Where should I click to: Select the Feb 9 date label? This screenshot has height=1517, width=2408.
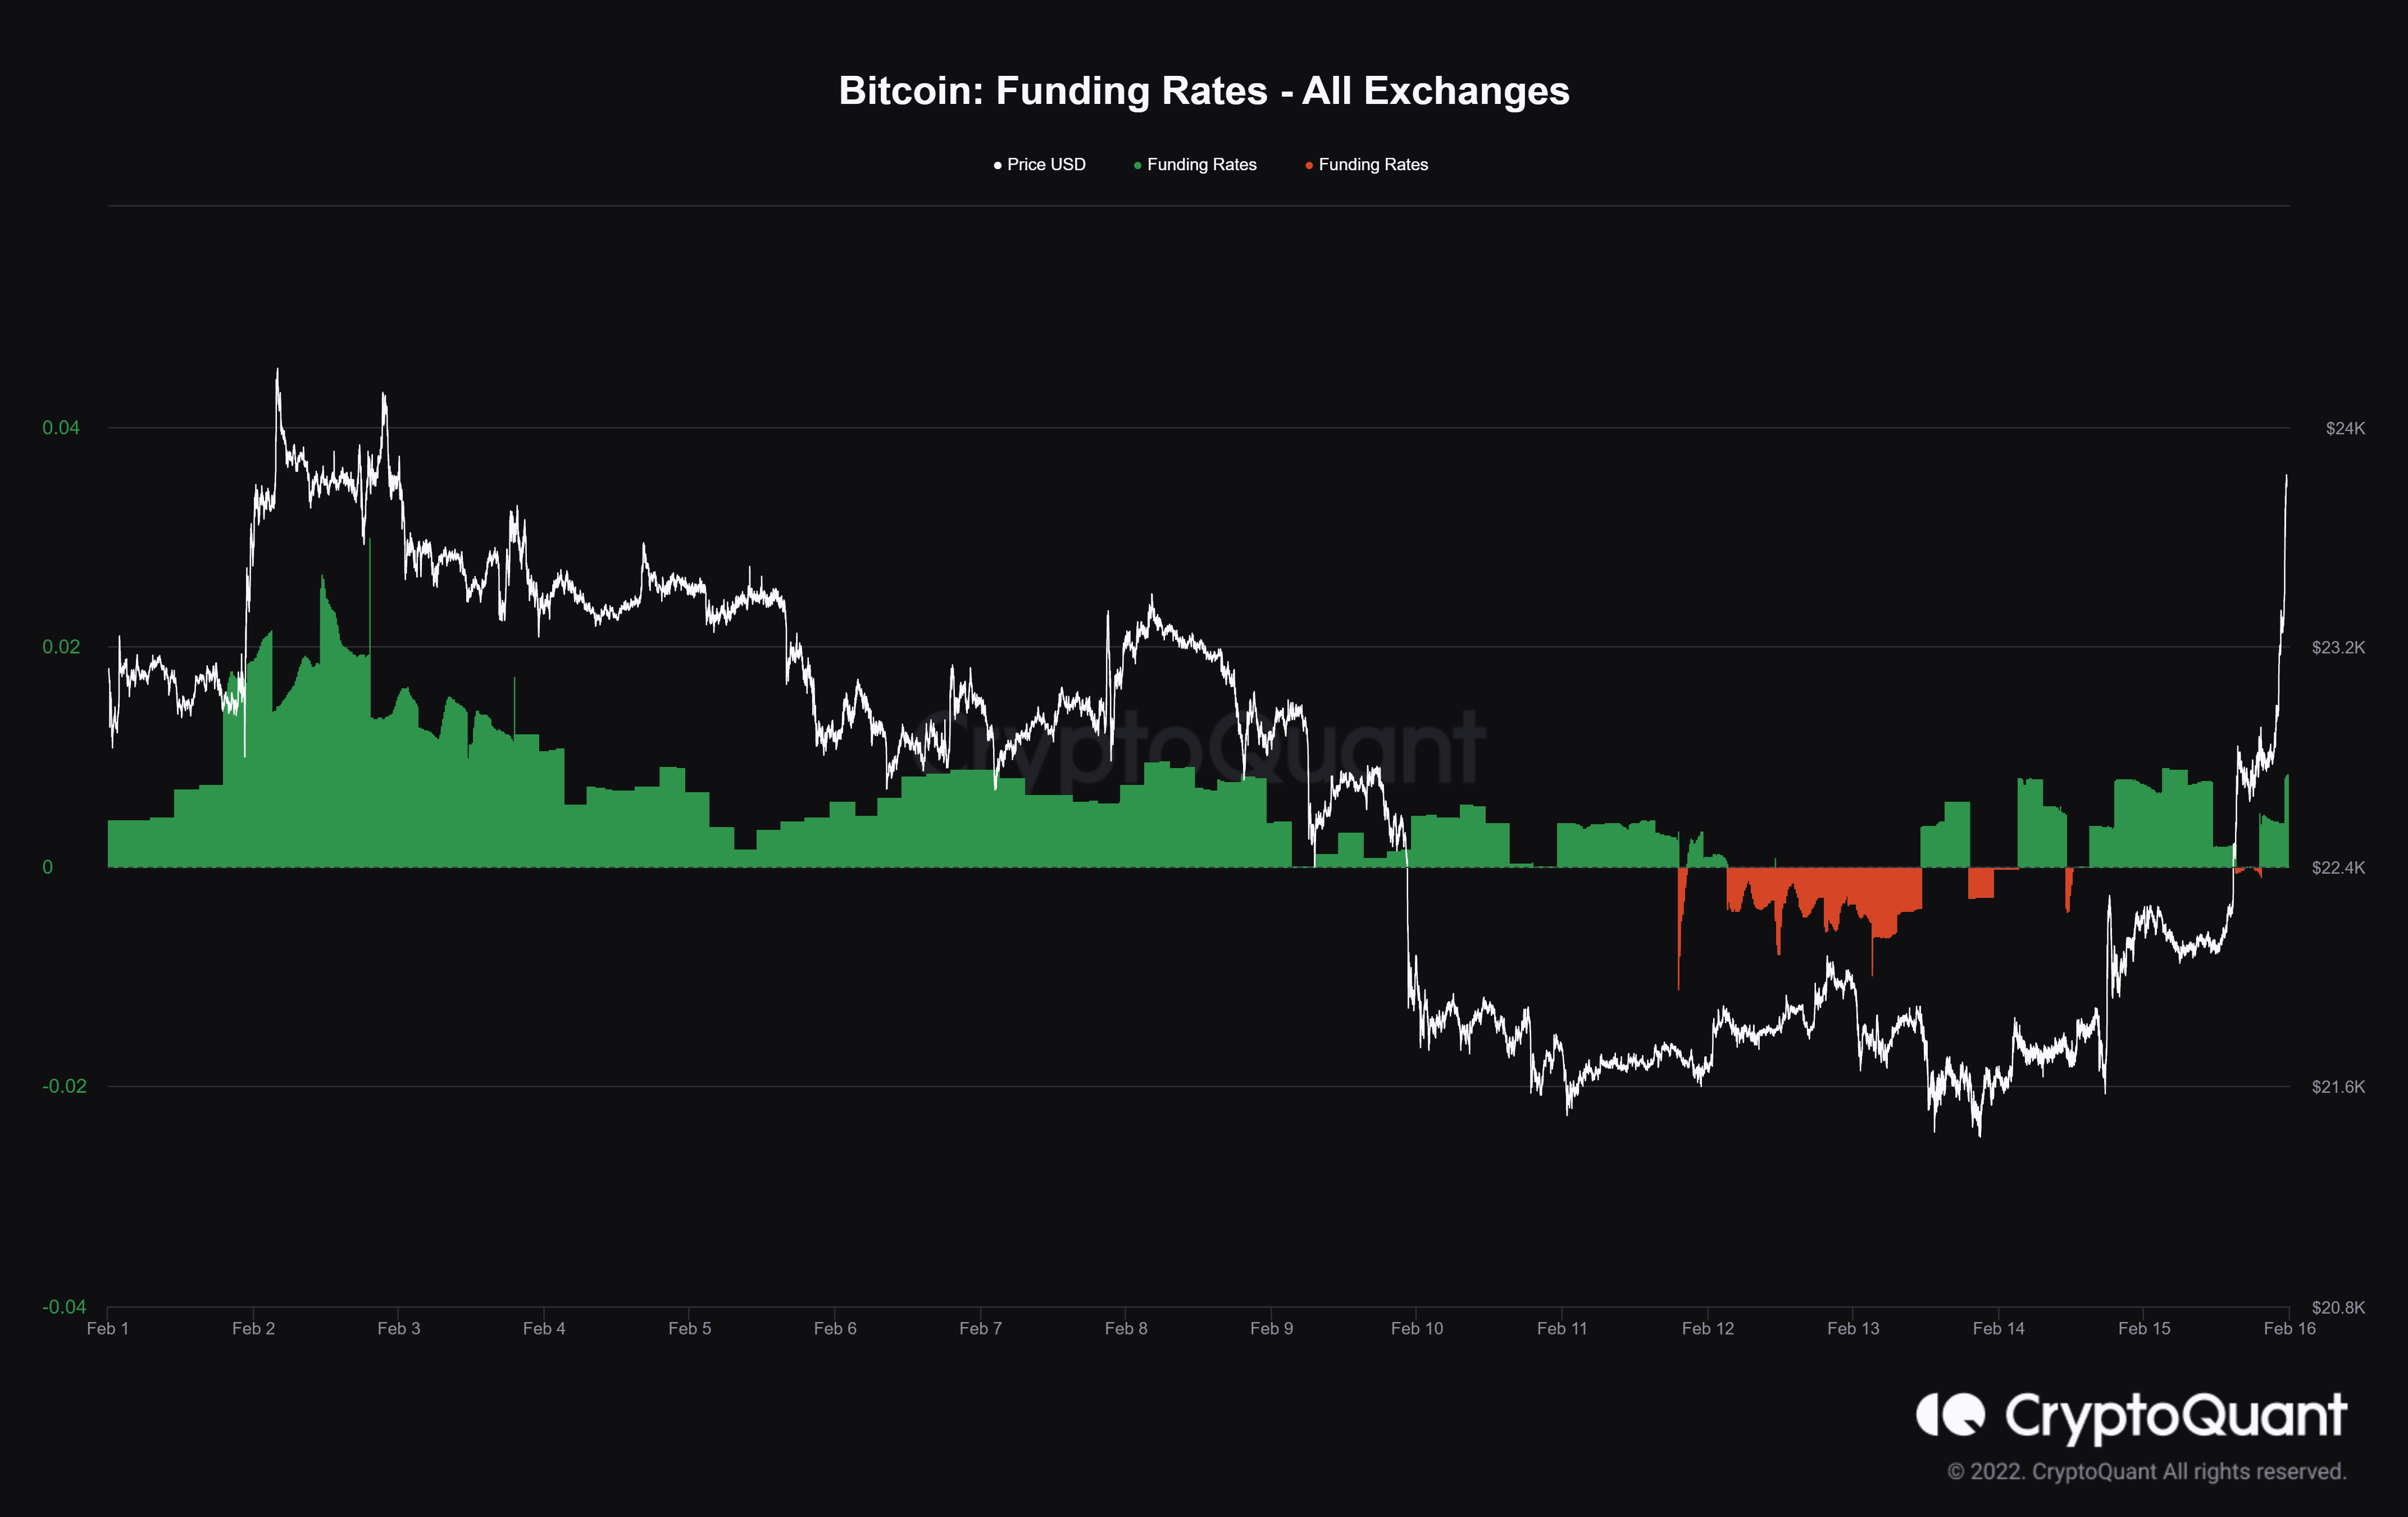[1271, 1328]
